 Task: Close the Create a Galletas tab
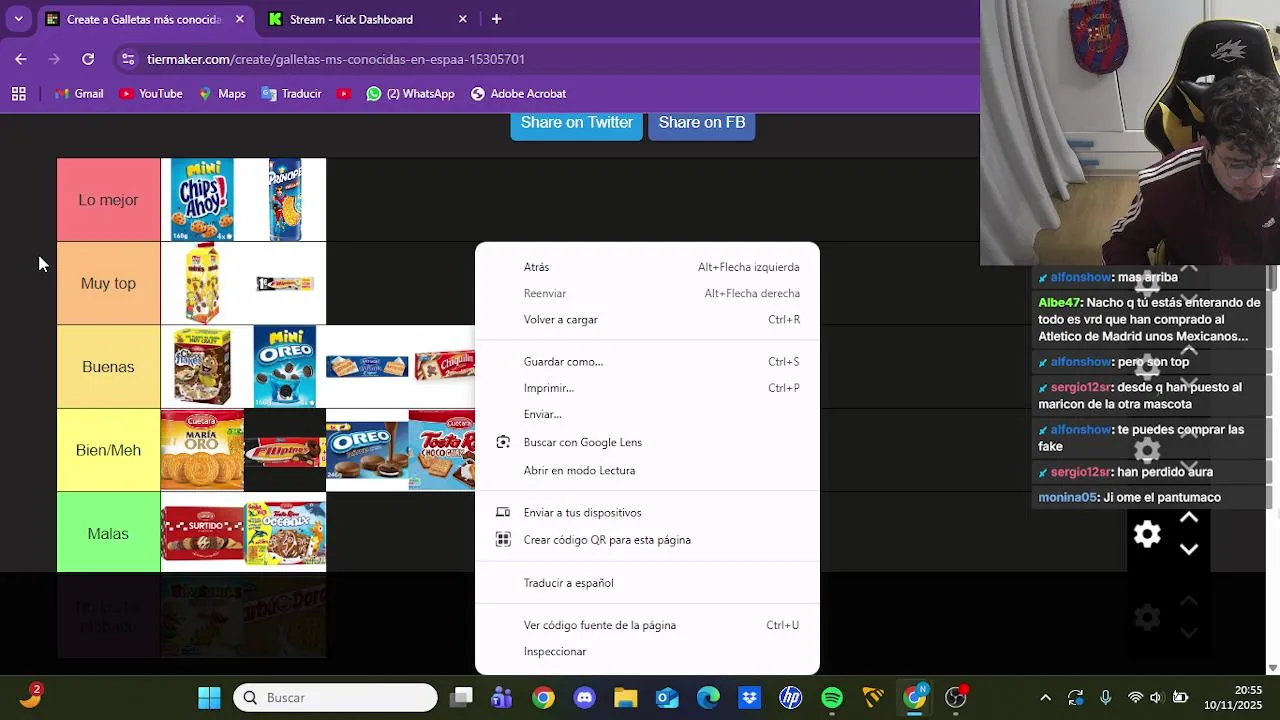(240, 19)
